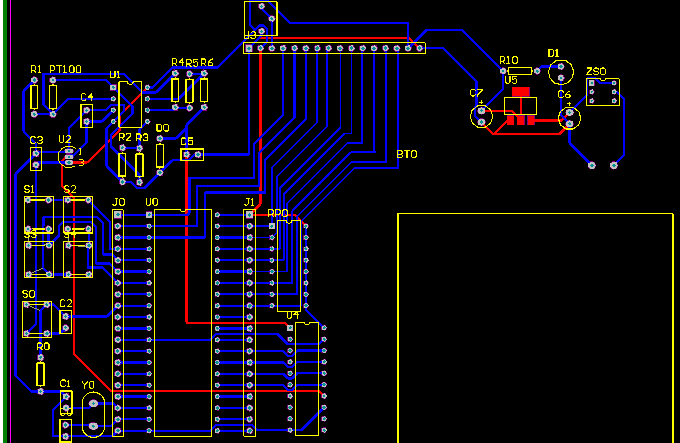
Task: Click the C2 designator label
Action: point(66,303)
